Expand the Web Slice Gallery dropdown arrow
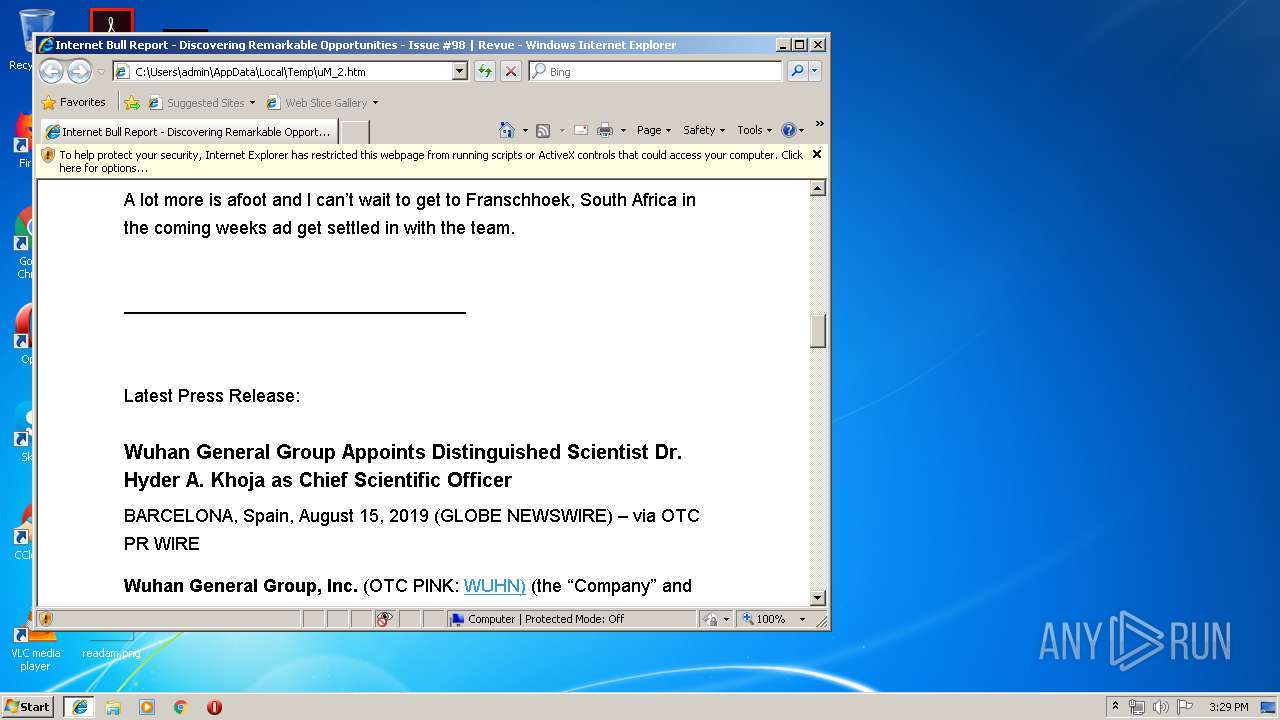This screenshot has width=1280, height=720. 376,103
